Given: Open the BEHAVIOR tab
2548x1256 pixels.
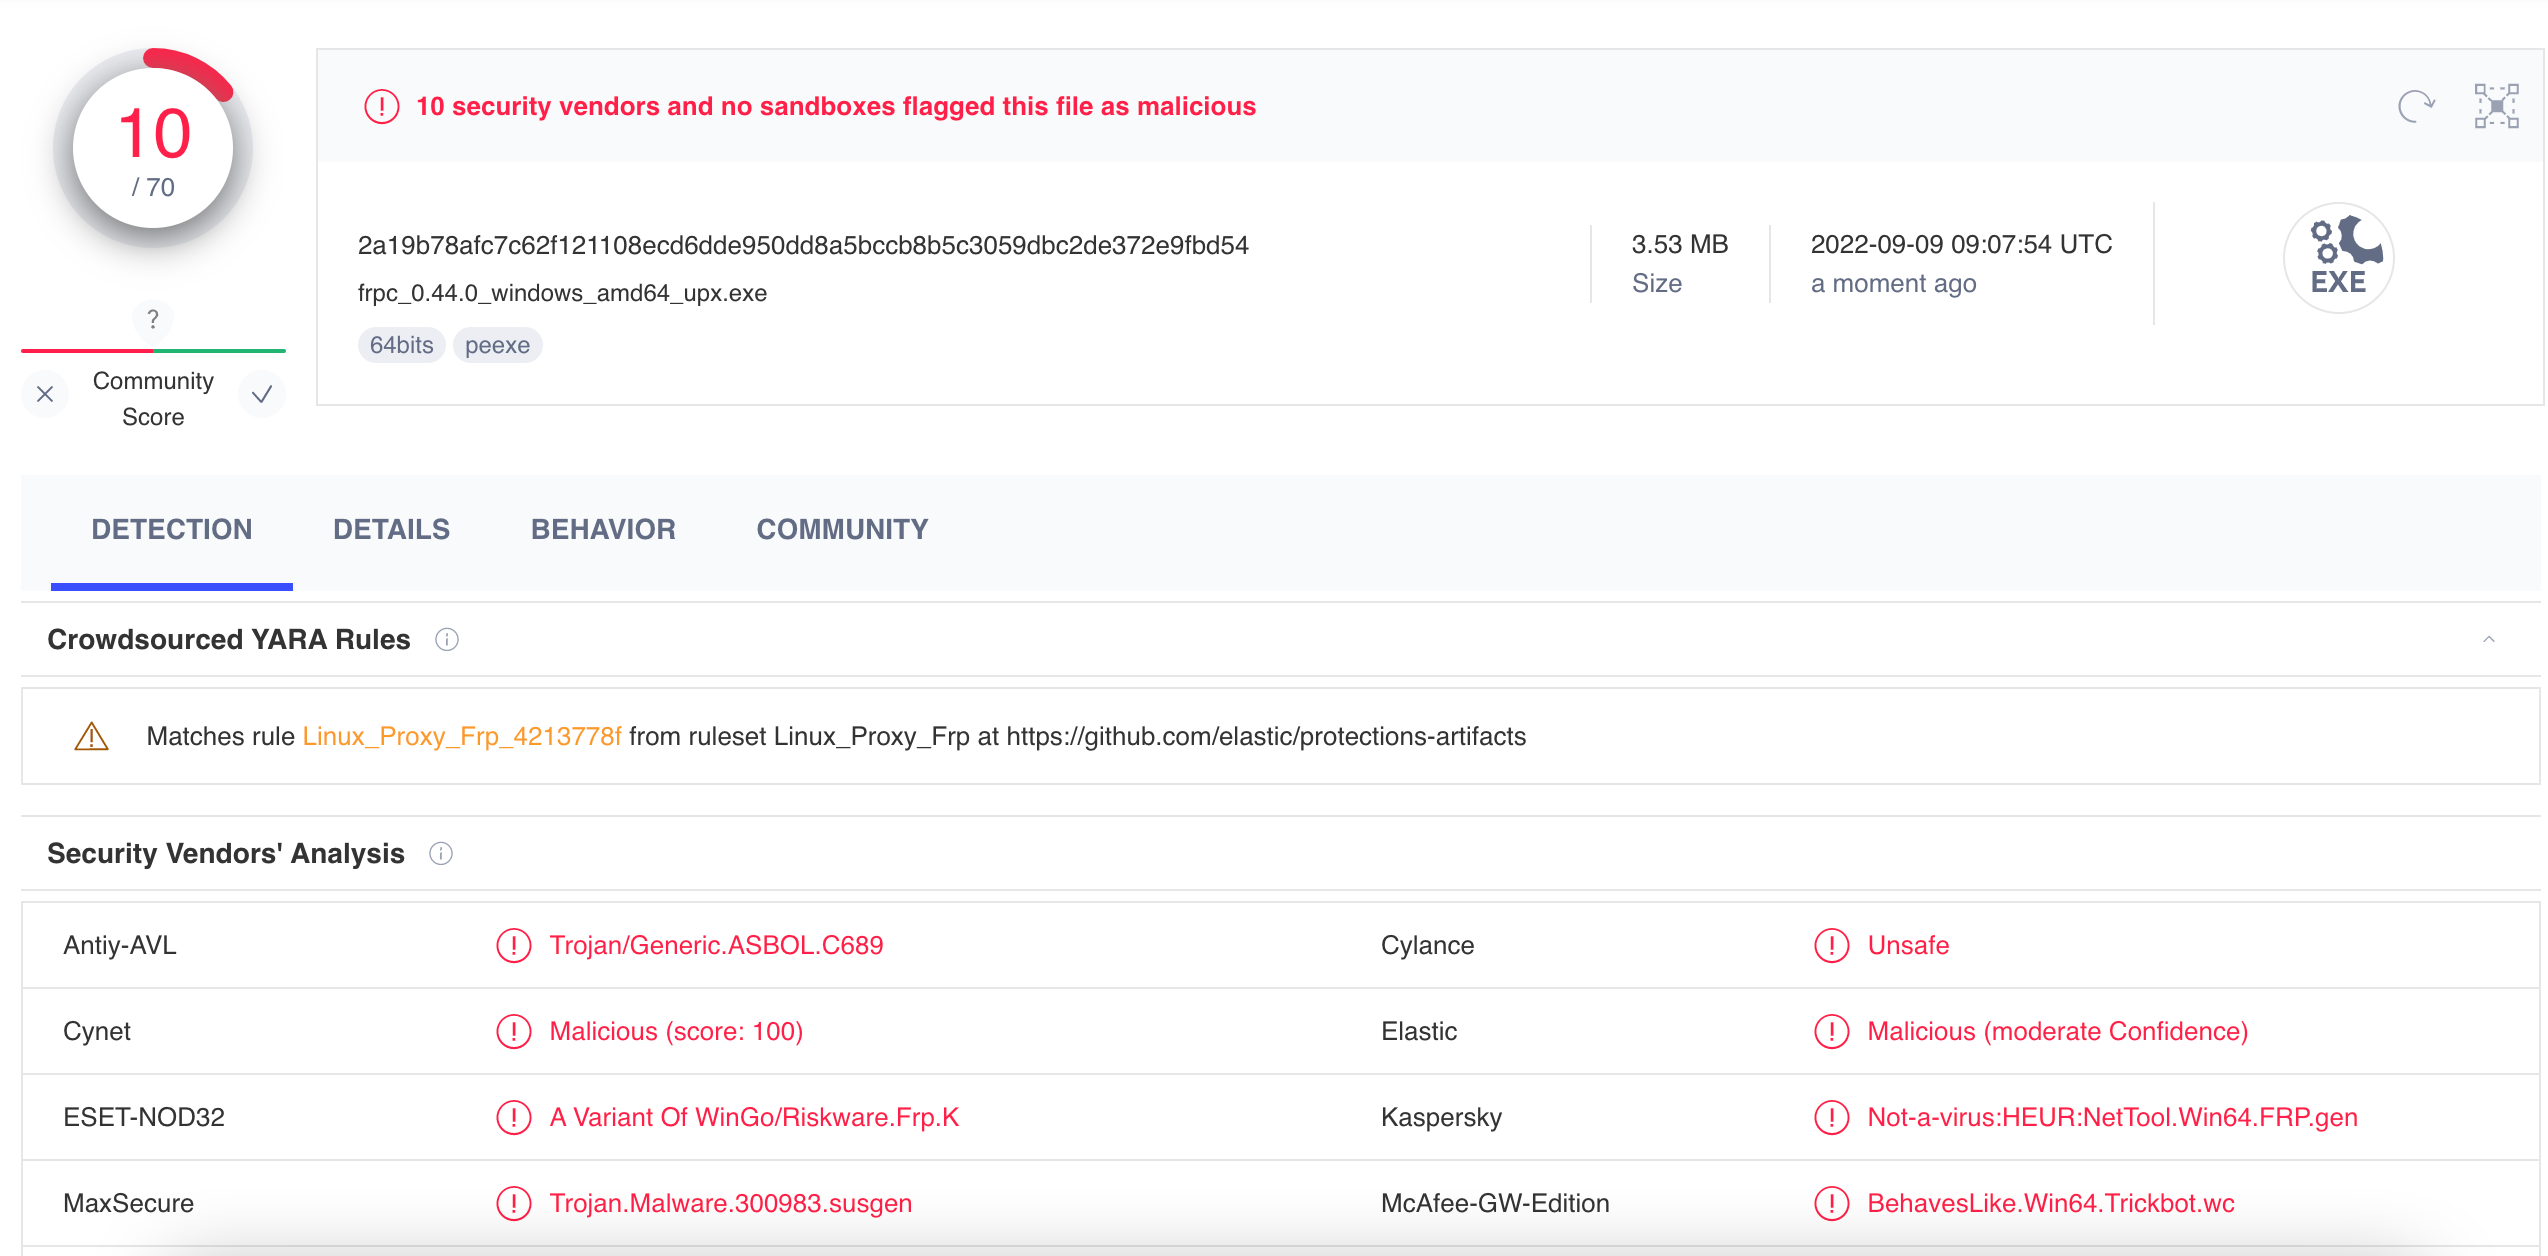Looking at the screenshot, I should tap(603, 530).
